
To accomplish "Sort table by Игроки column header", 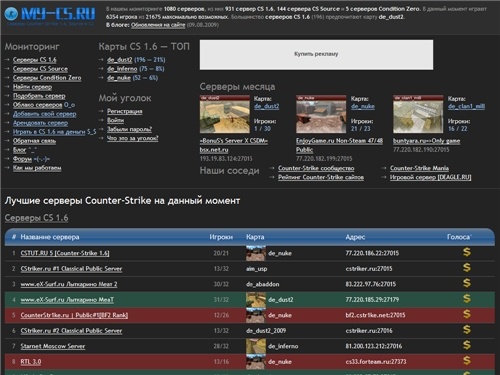I will coord(221,237).
